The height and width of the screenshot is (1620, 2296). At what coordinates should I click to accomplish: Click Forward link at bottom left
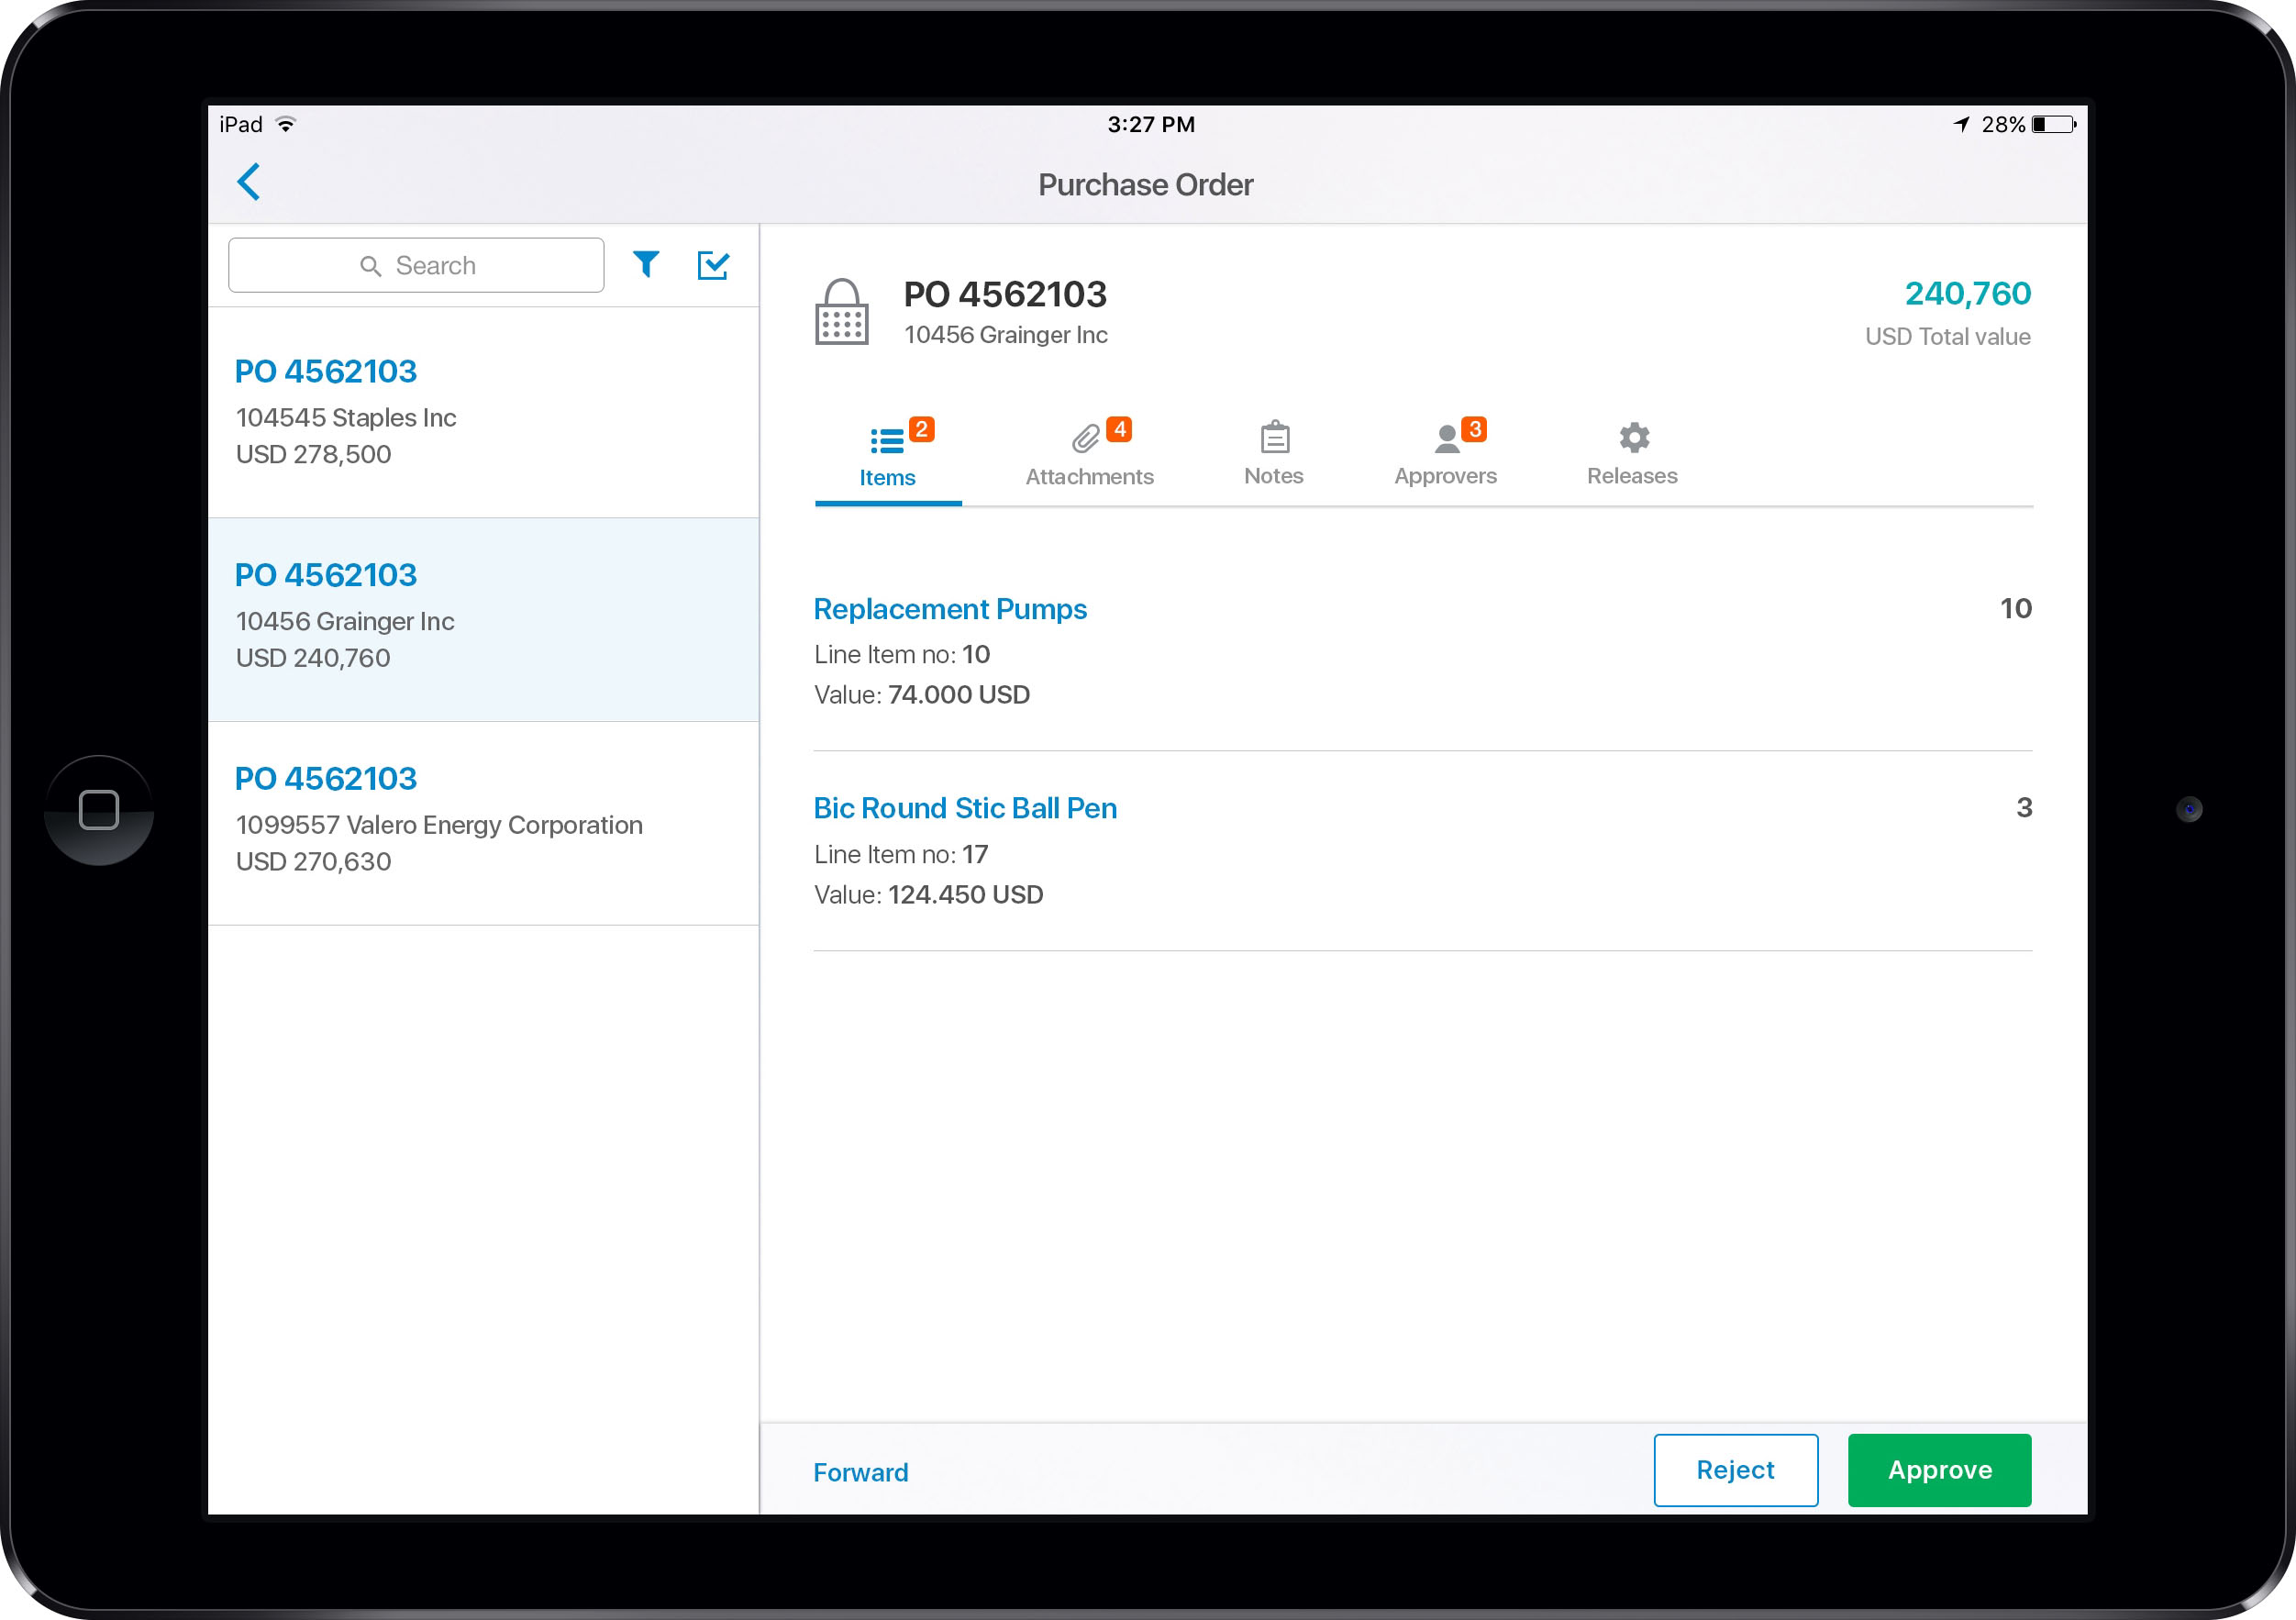point(860,1471)
